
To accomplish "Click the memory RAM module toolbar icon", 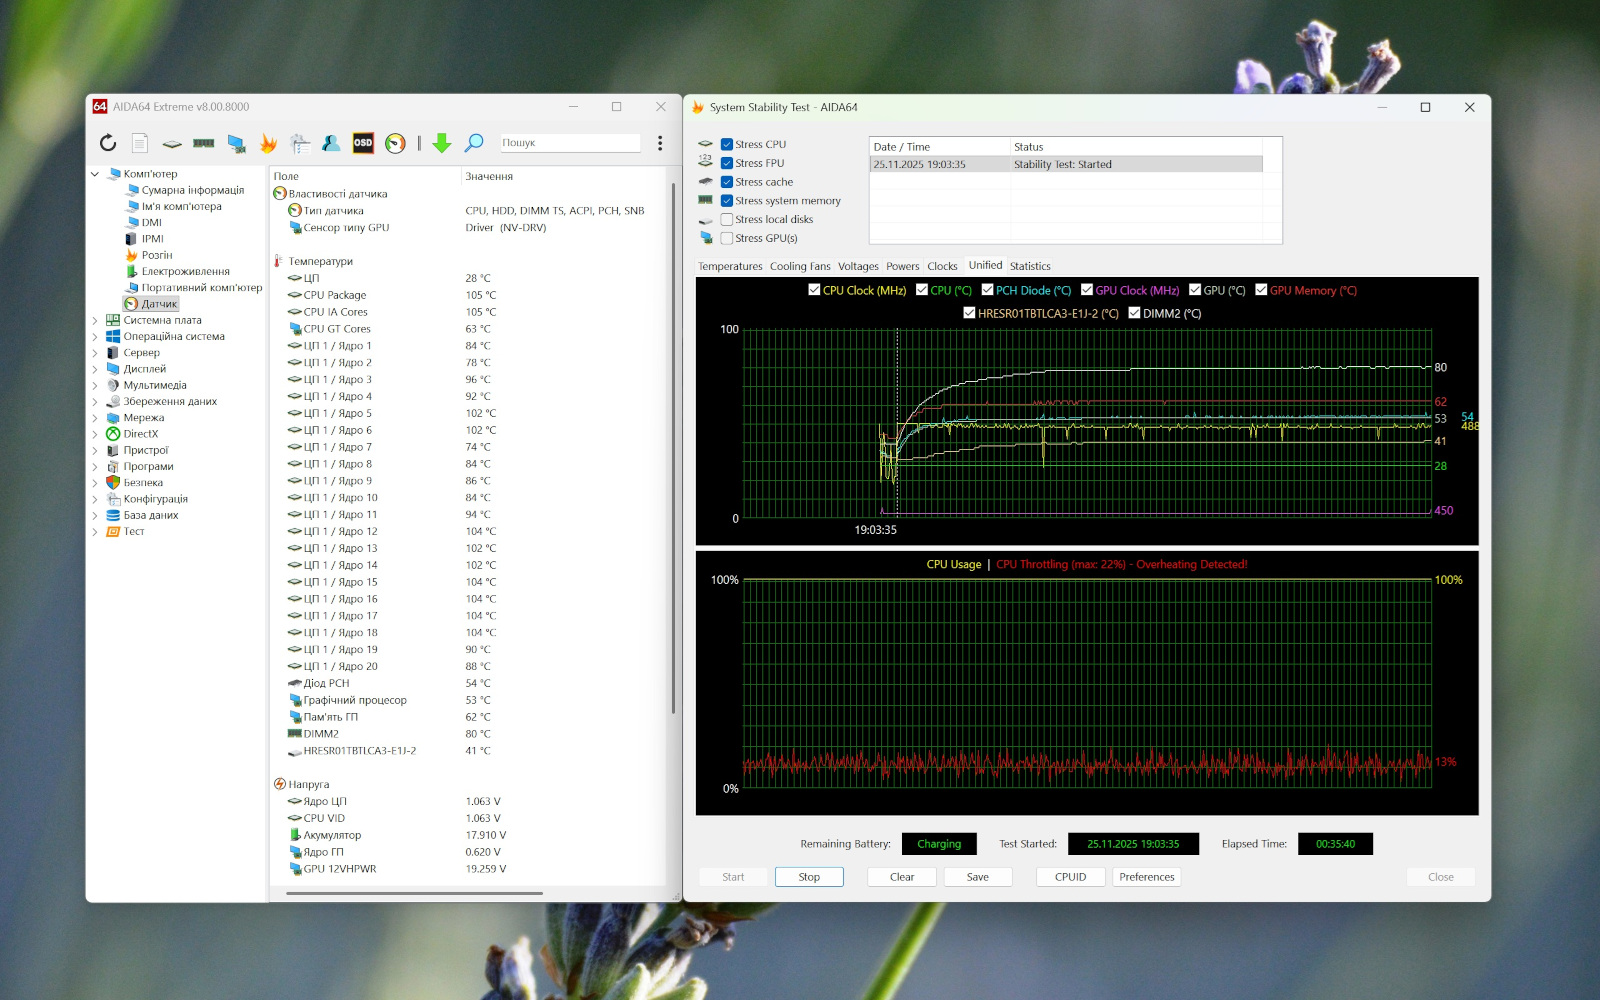I will click(x=204, y=143).
